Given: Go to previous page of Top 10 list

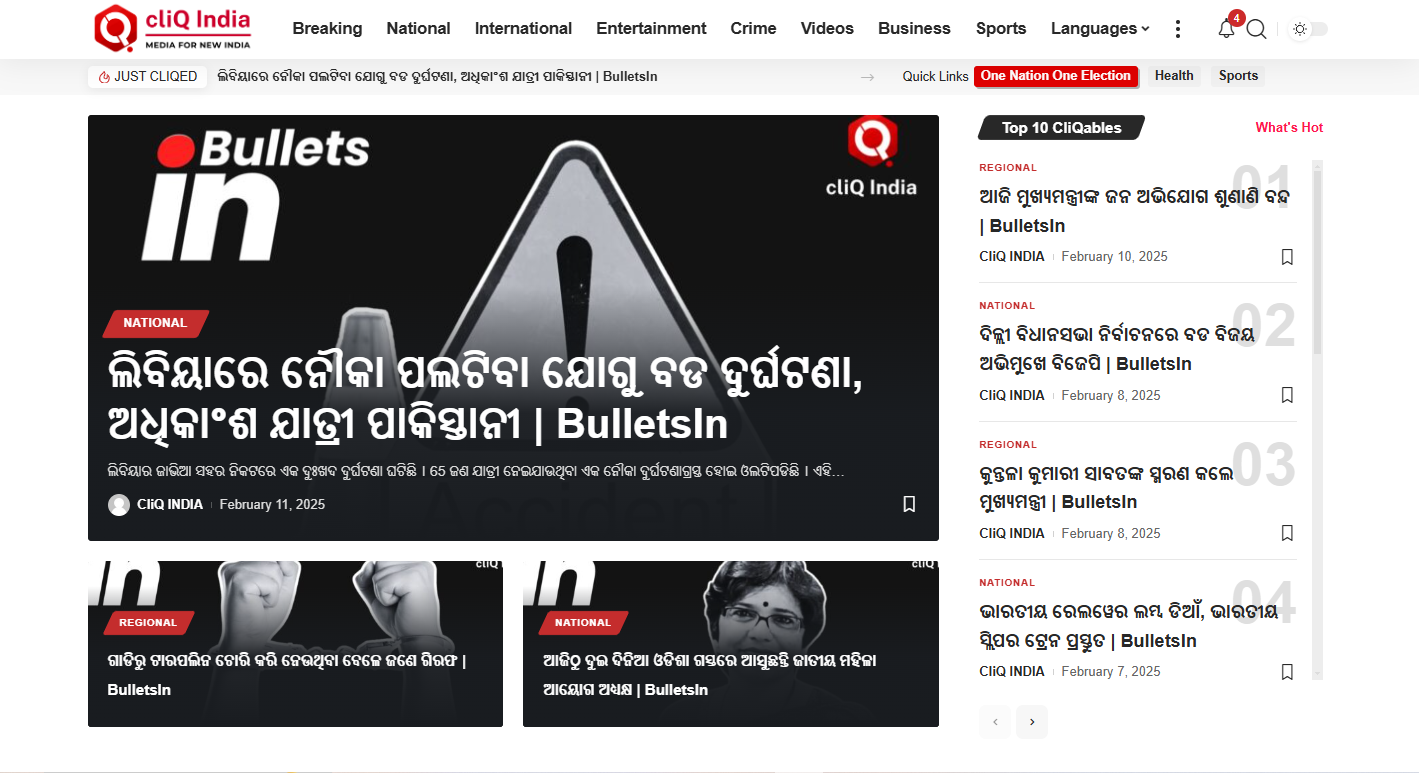Looking at the screenshot, I should (995, 722).
